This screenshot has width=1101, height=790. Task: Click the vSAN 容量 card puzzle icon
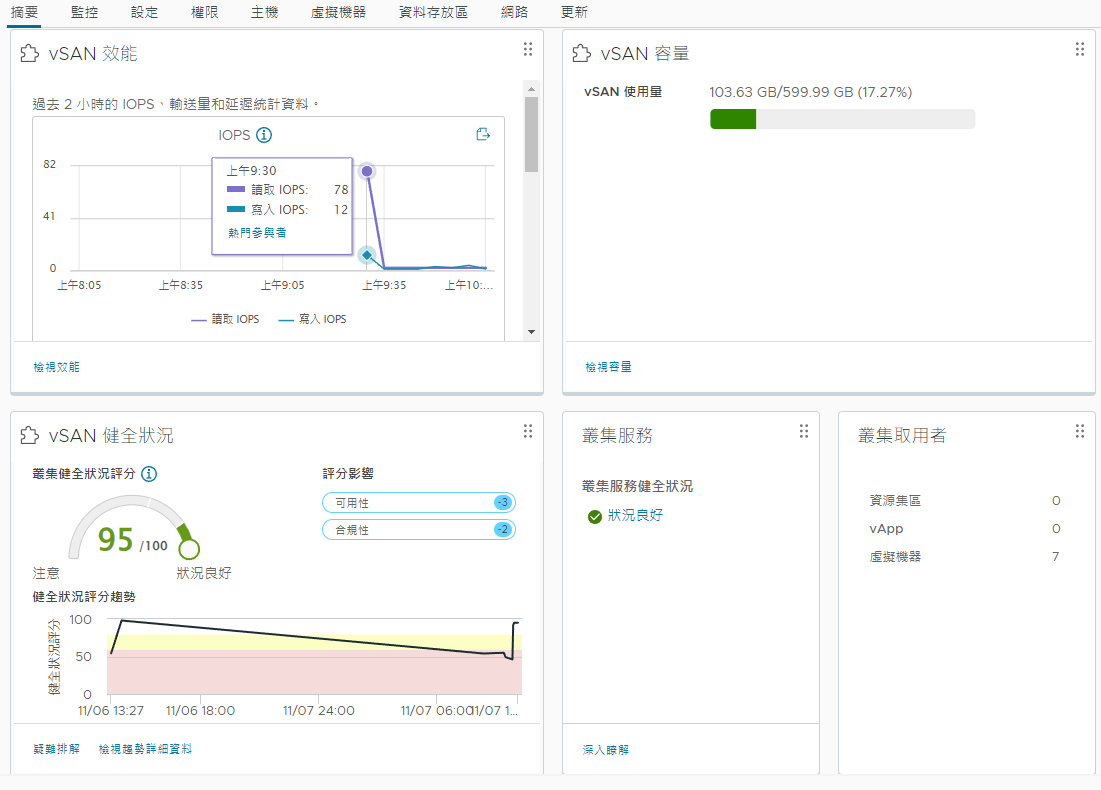tap(581, 53)
